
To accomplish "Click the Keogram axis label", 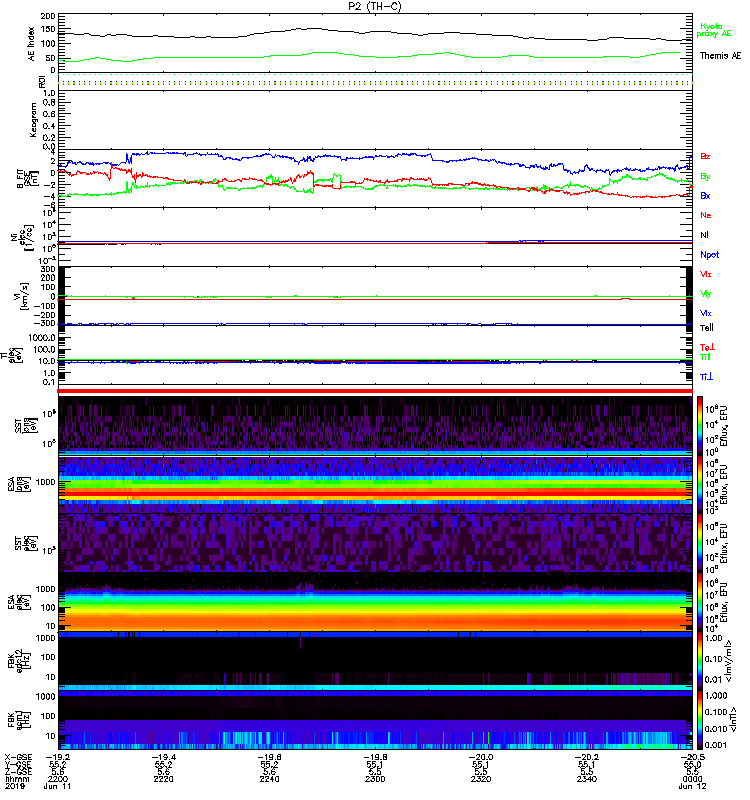I will click(x=33, y=120).
